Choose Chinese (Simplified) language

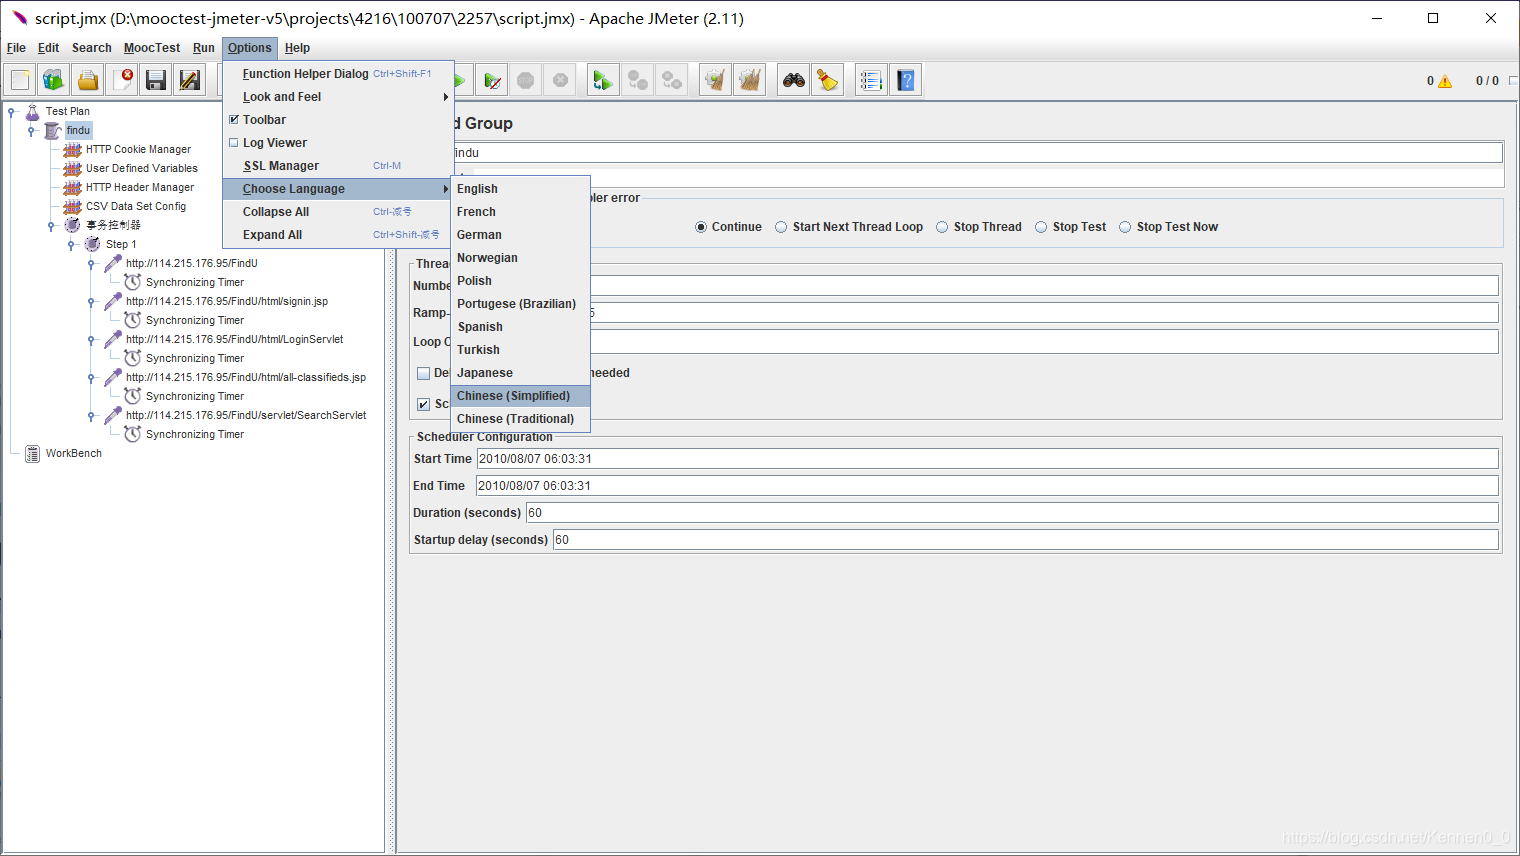[520, 396]
